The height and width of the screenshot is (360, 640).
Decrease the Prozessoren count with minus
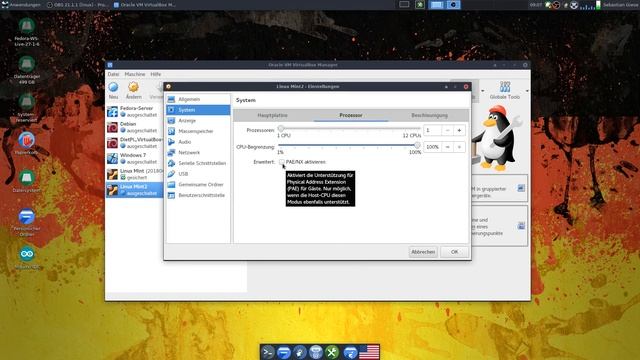(x=448, y=130)
